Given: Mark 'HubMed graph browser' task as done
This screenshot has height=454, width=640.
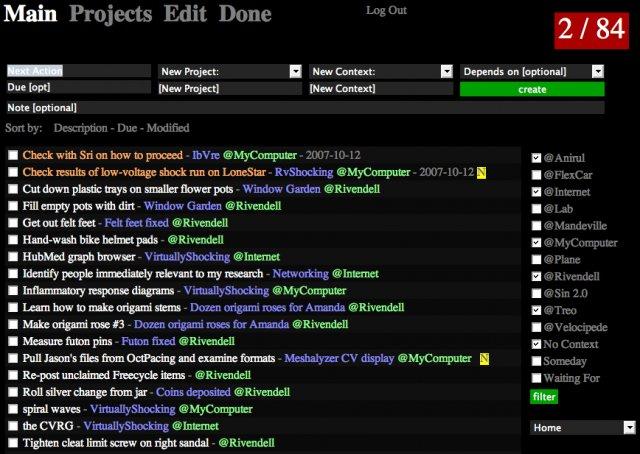Looking at the screenshot, I should (x=13, y=257).
